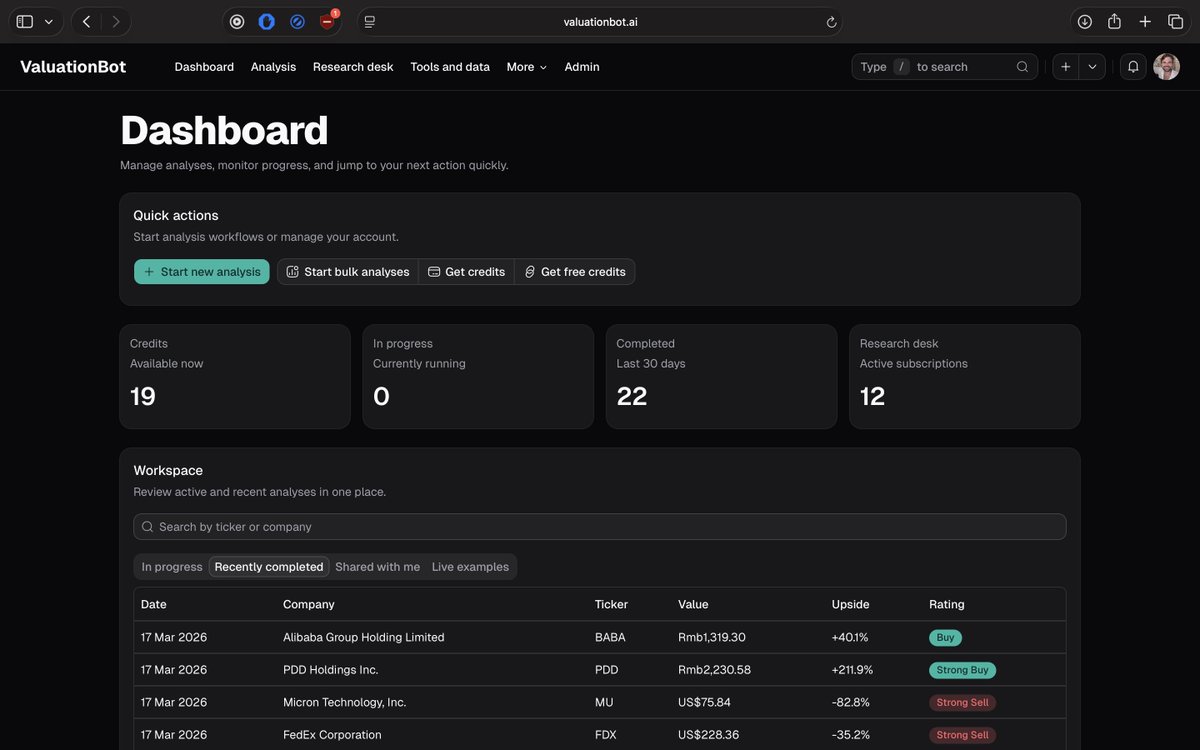Click the Research desk Active subscriptions card

(x=965, y=377)
